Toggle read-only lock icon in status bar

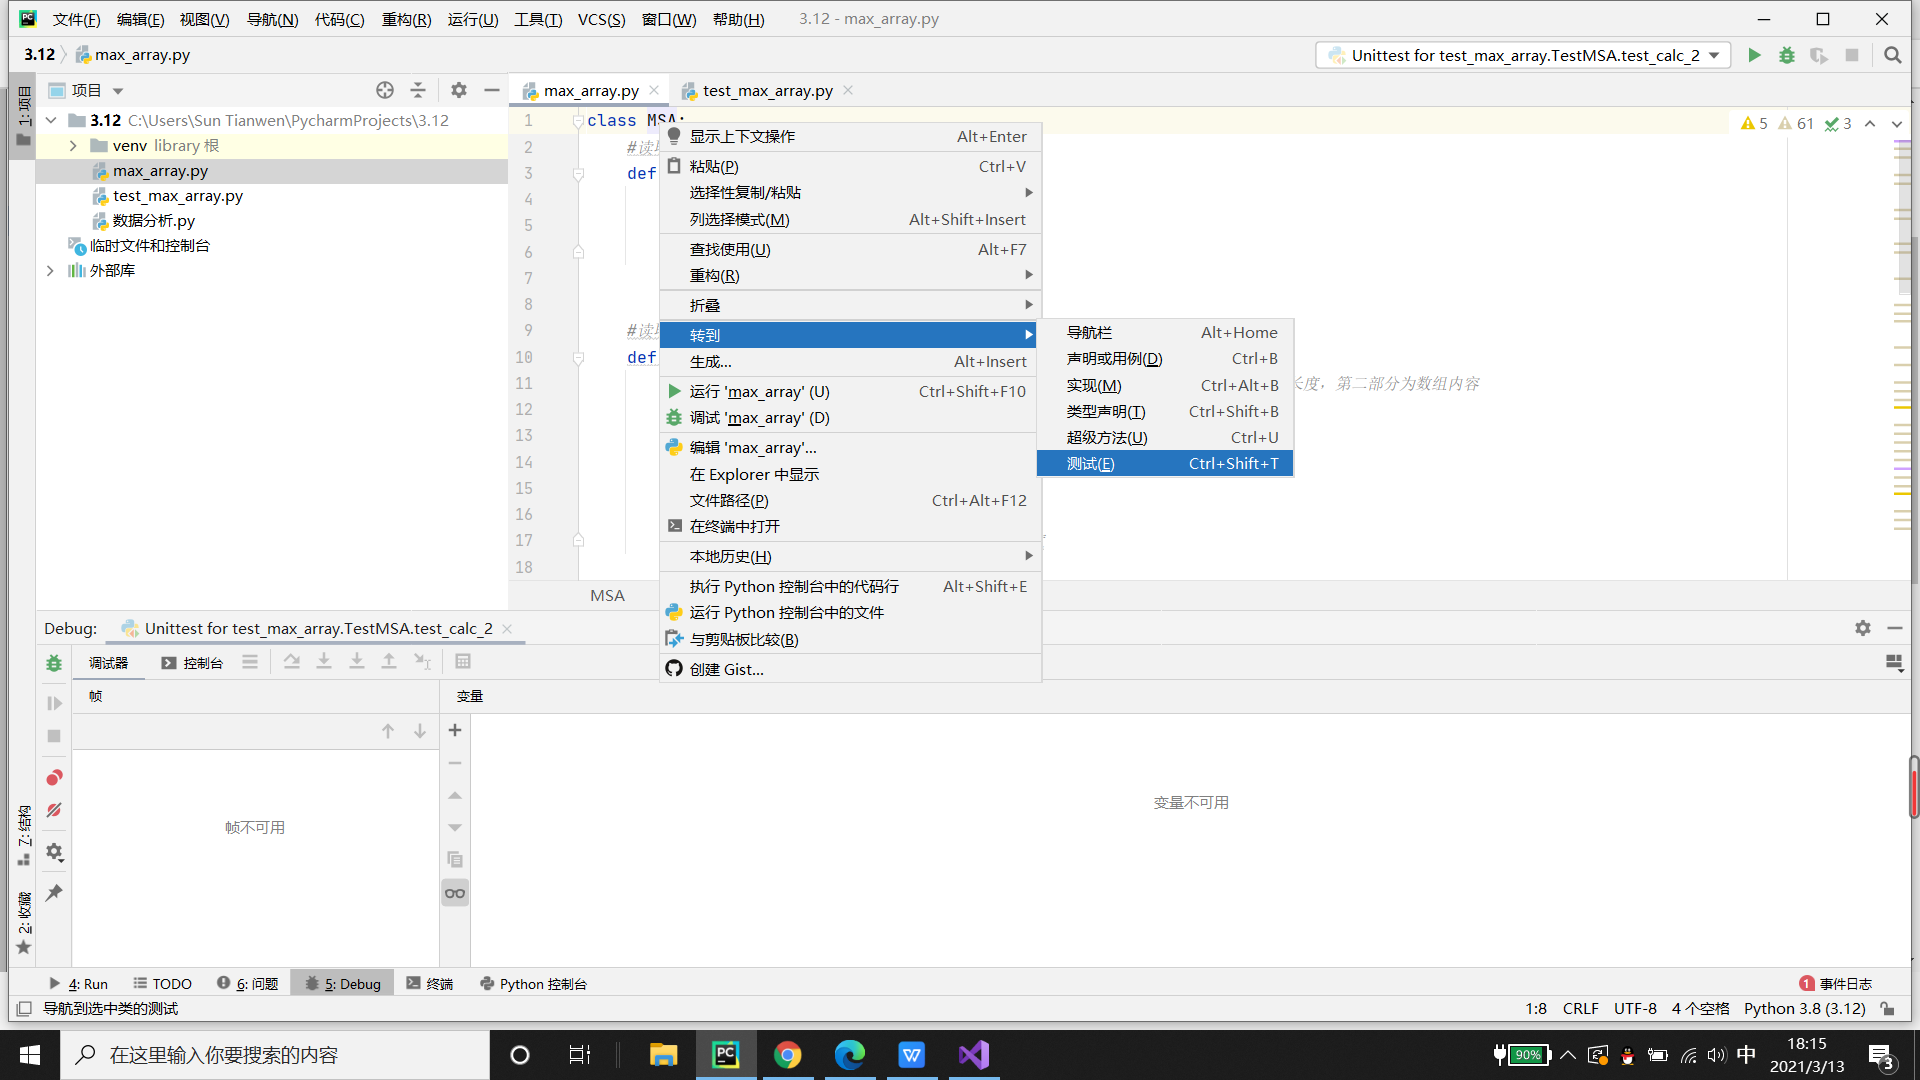[1887, 1009]
